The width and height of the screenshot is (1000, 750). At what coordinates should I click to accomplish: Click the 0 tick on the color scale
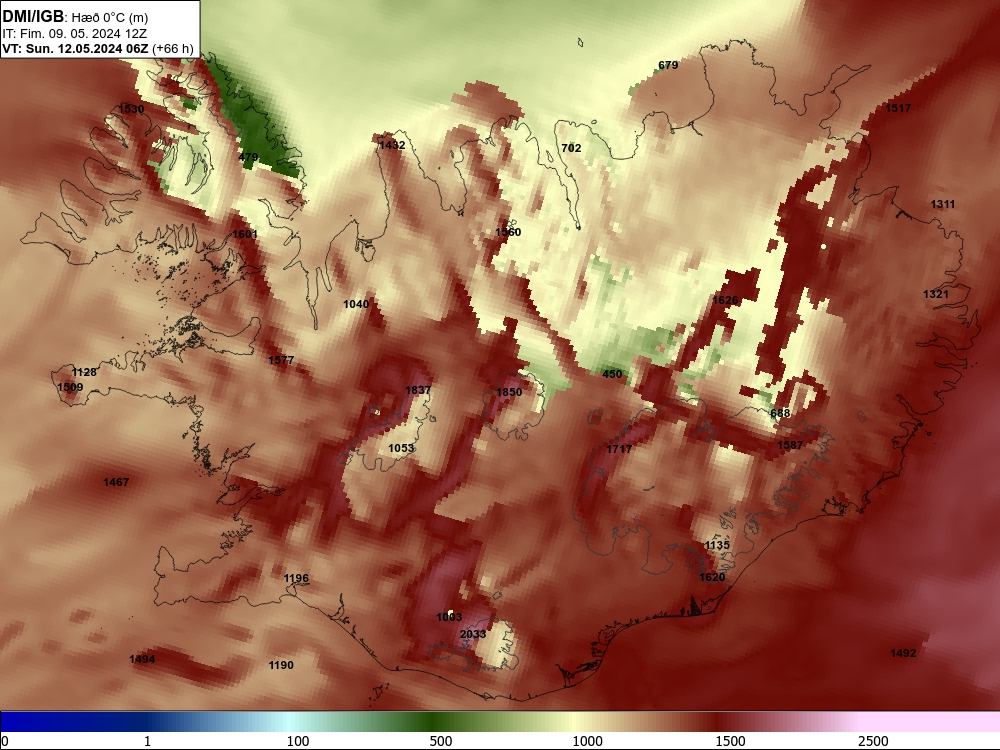coord(5,741)
